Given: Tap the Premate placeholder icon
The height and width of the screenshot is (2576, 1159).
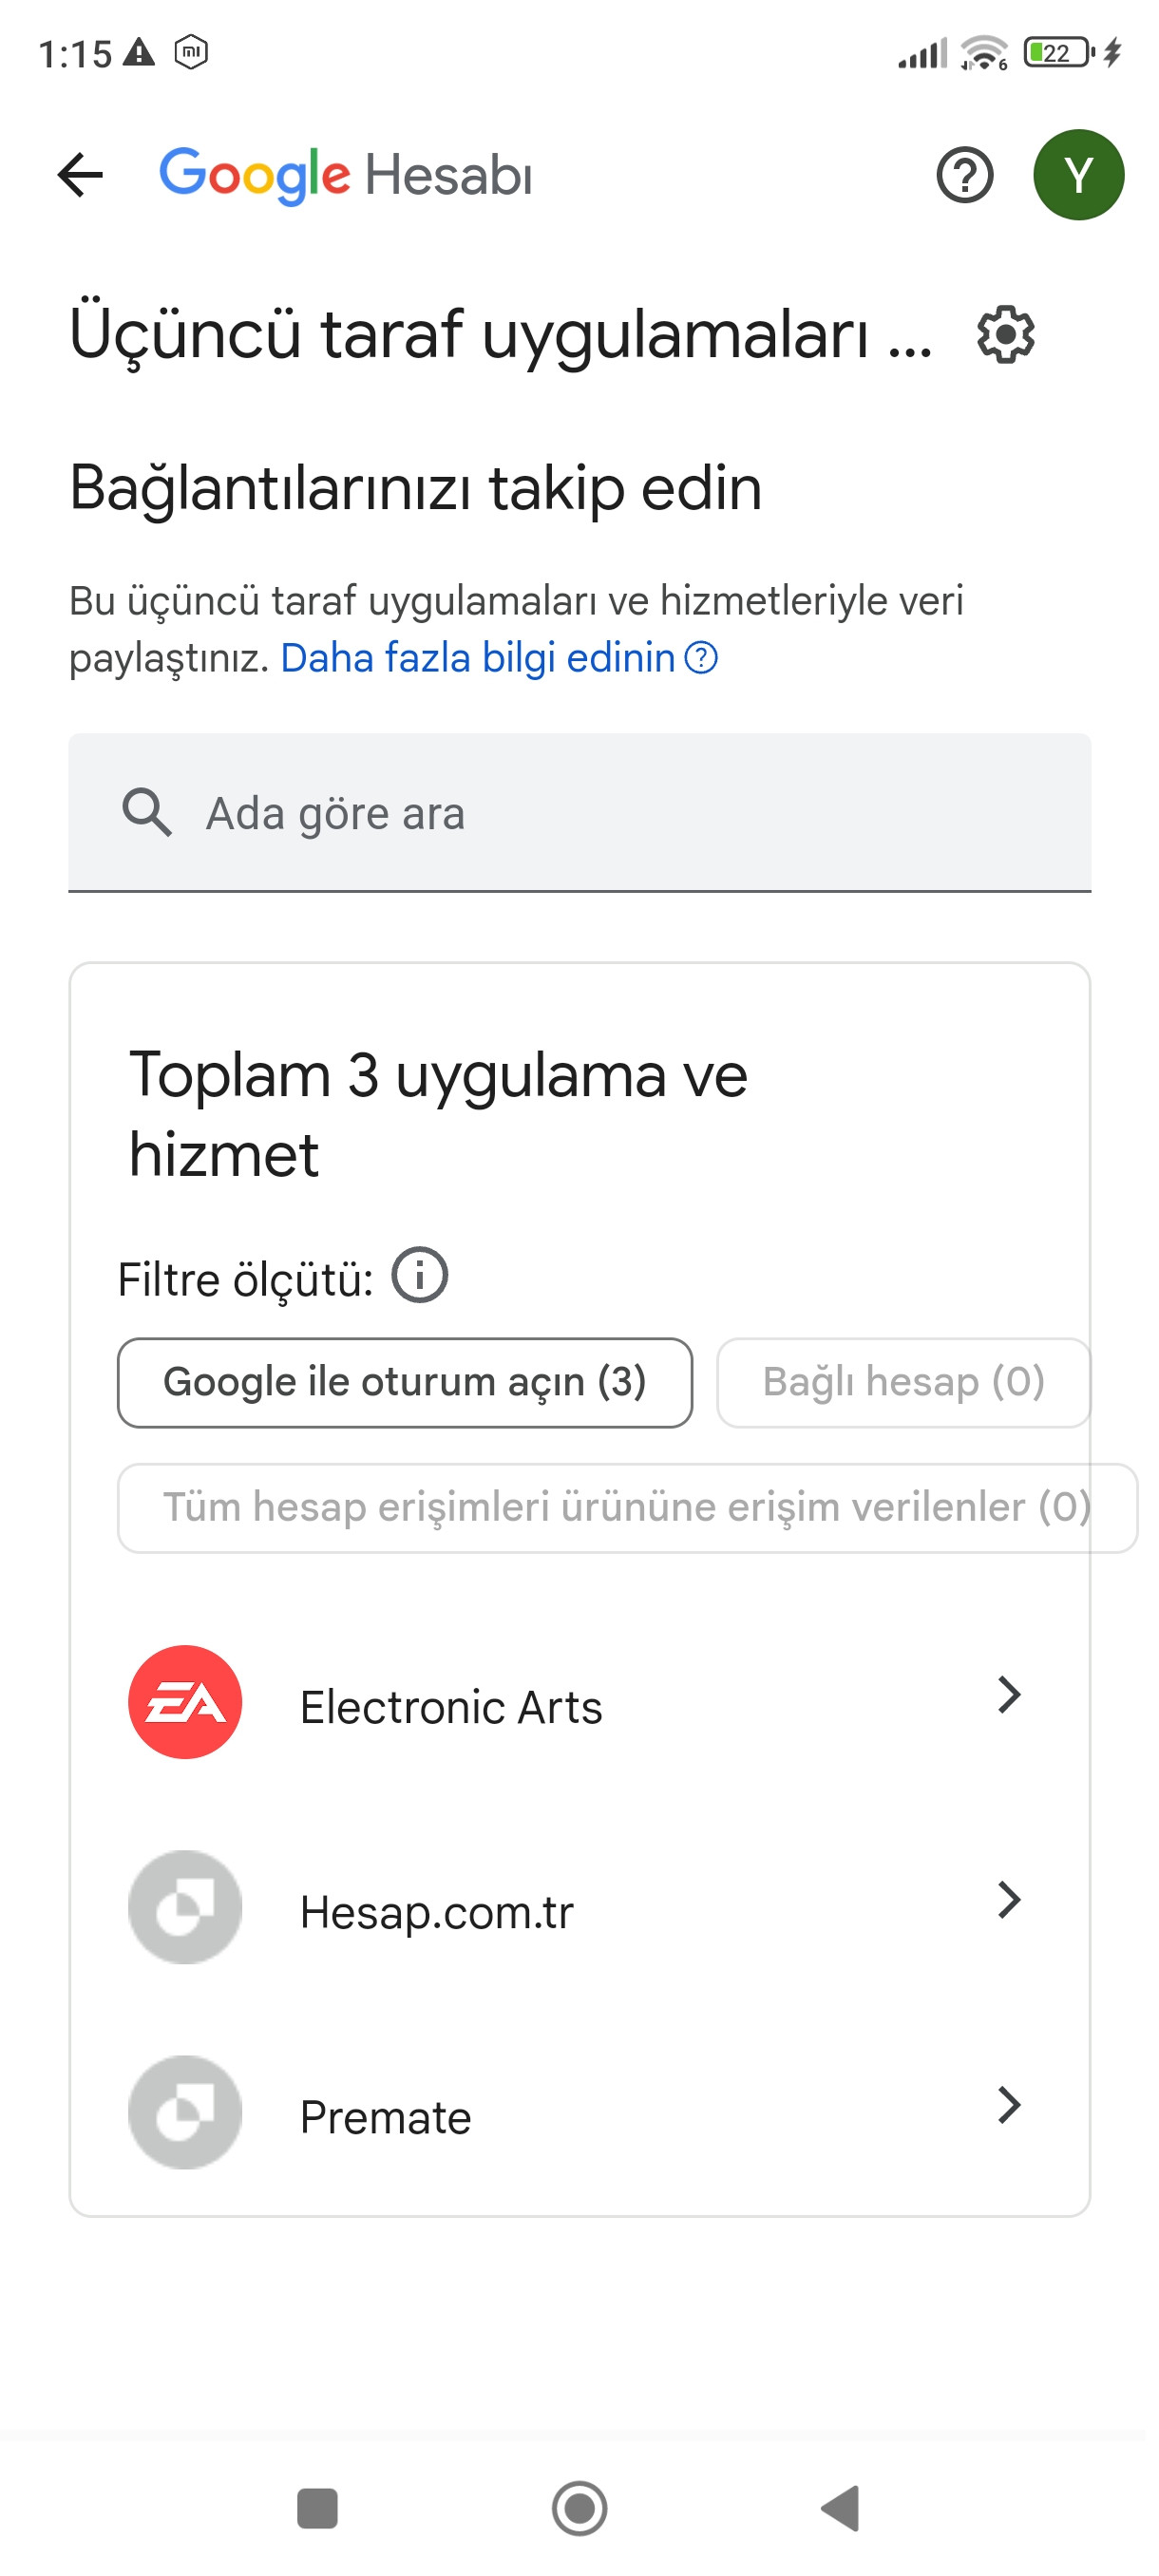Looking at the screenshot, I should click(185, 2111).
